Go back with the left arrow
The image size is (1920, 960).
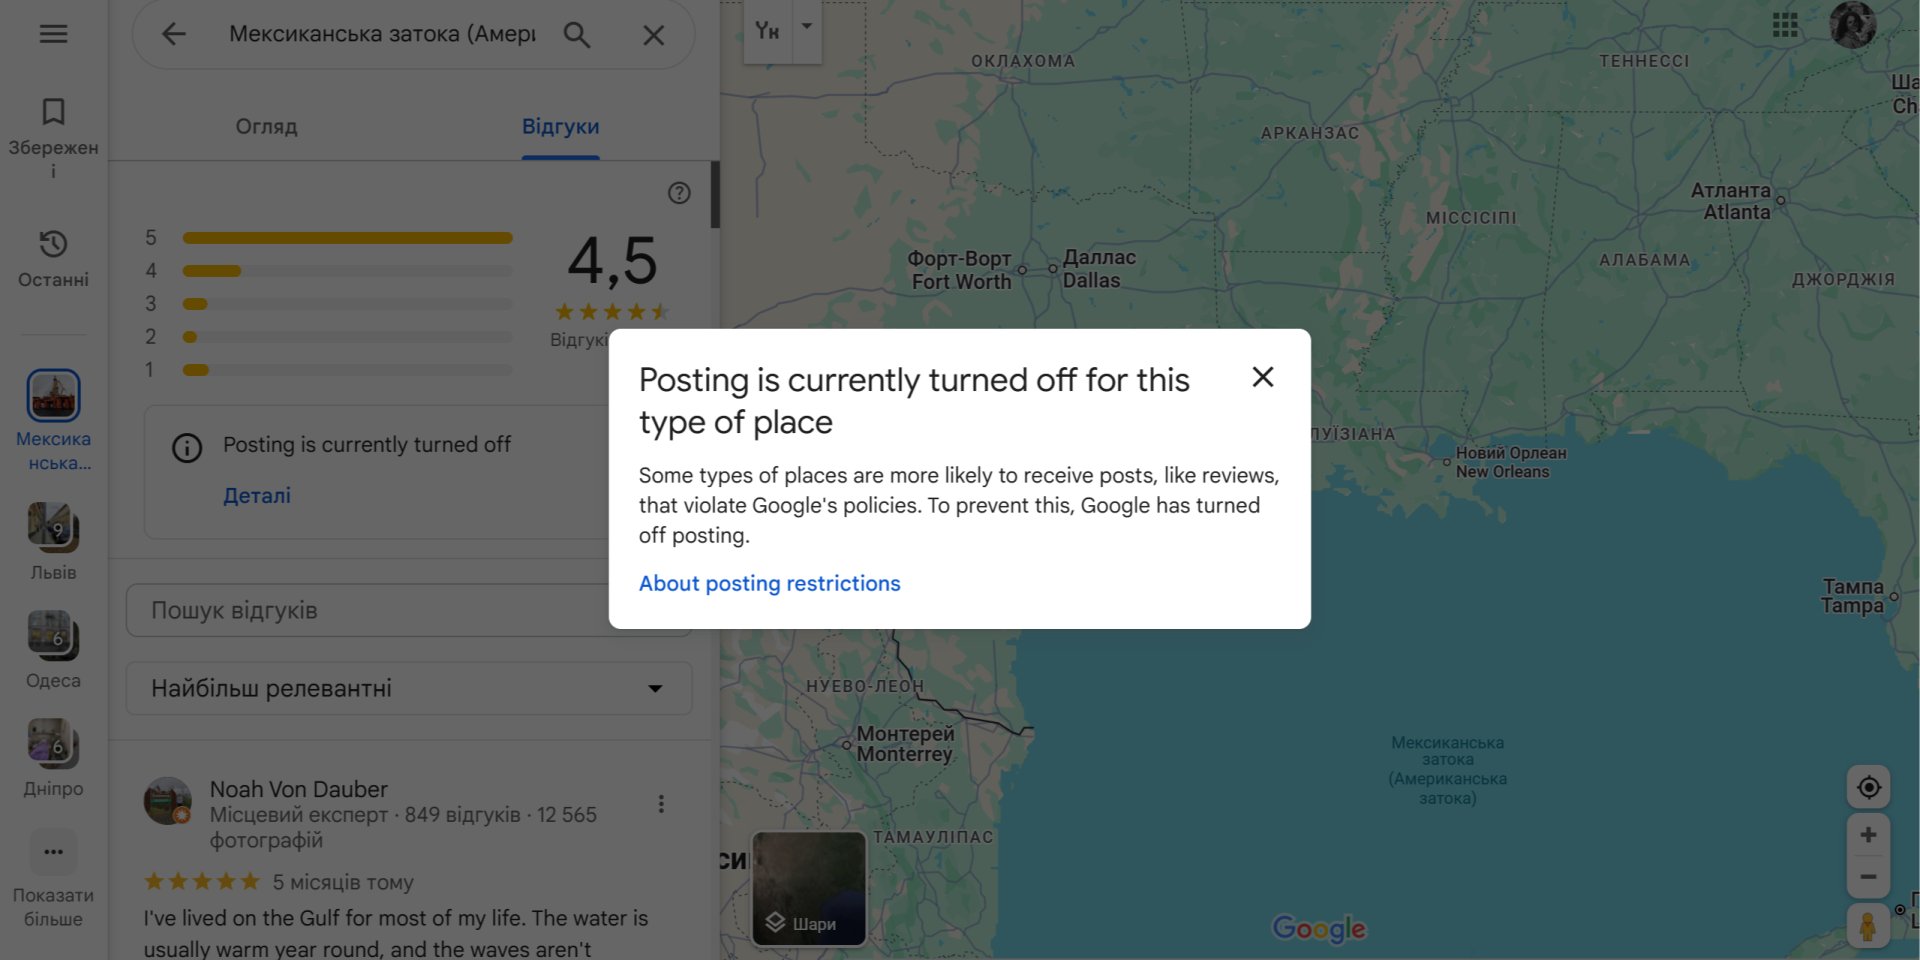coord(174,34)
